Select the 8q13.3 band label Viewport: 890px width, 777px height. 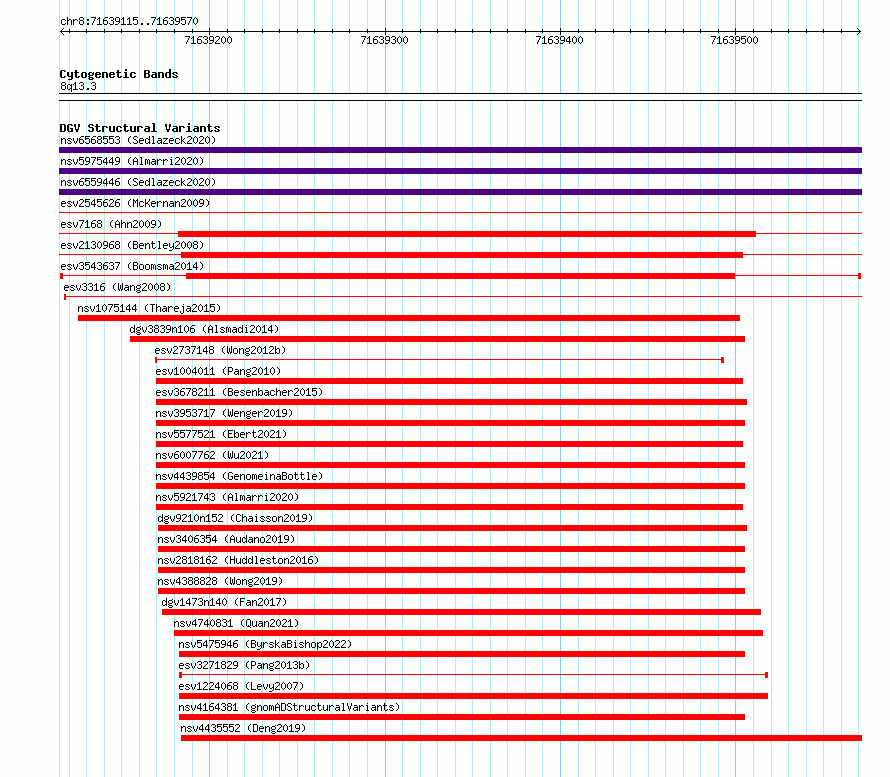(x=78, y=86)
